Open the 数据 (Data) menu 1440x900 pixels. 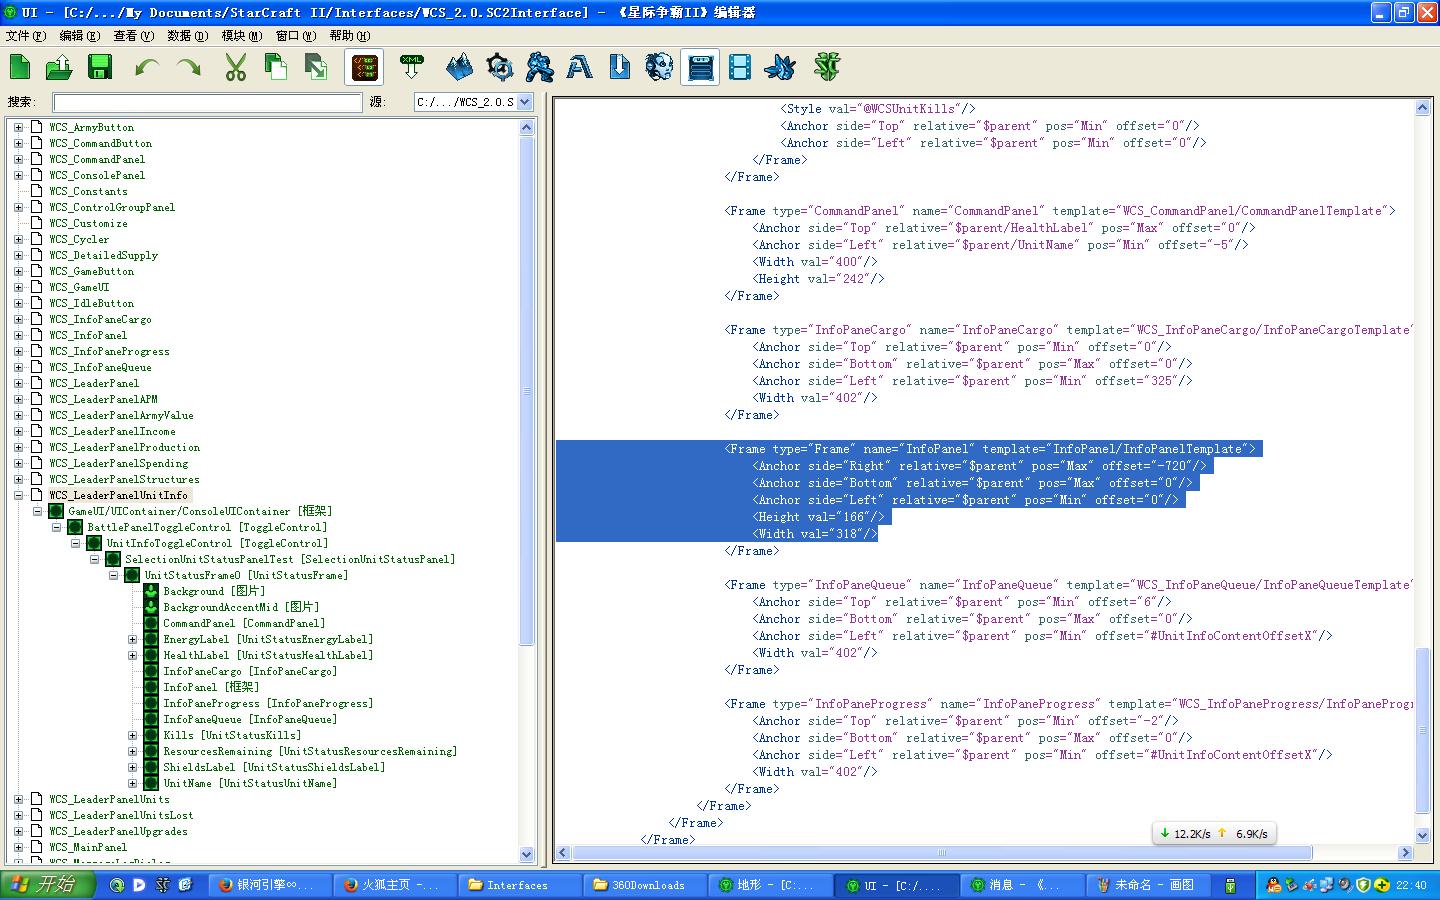coord(187,35)
